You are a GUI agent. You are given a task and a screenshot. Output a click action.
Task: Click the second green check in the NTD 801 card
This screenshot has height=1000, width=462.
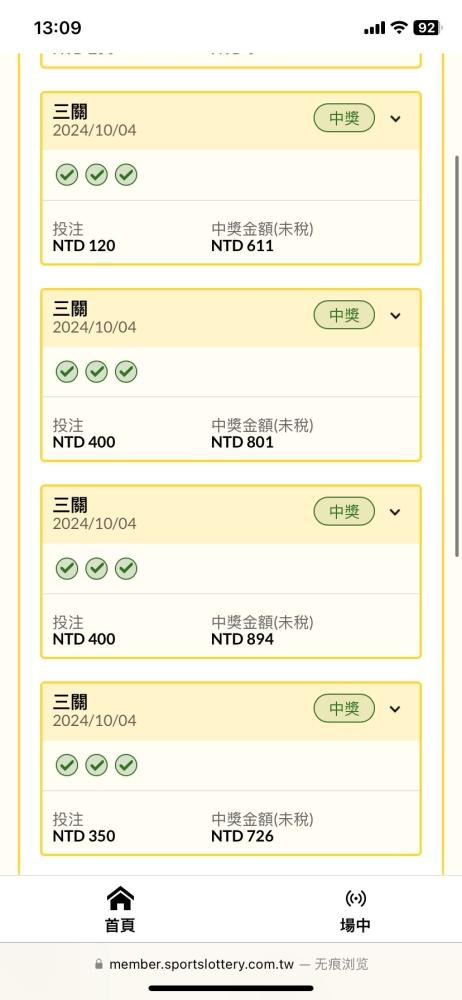pos(96,371)
